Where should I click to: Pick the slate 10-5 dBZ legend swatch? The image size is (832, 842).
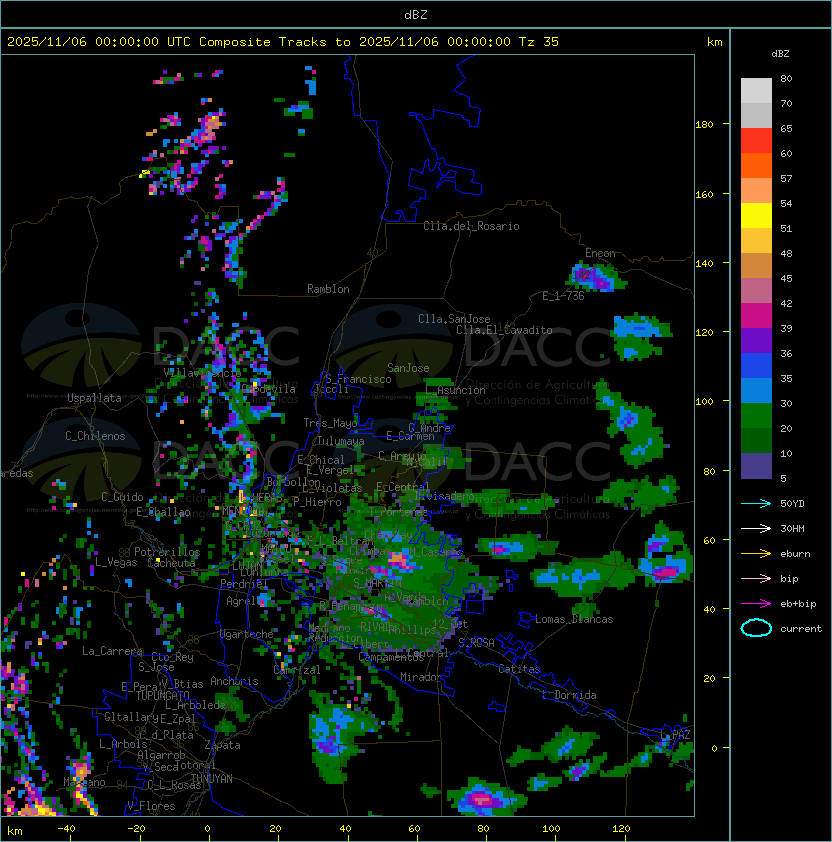pos(756,466)
